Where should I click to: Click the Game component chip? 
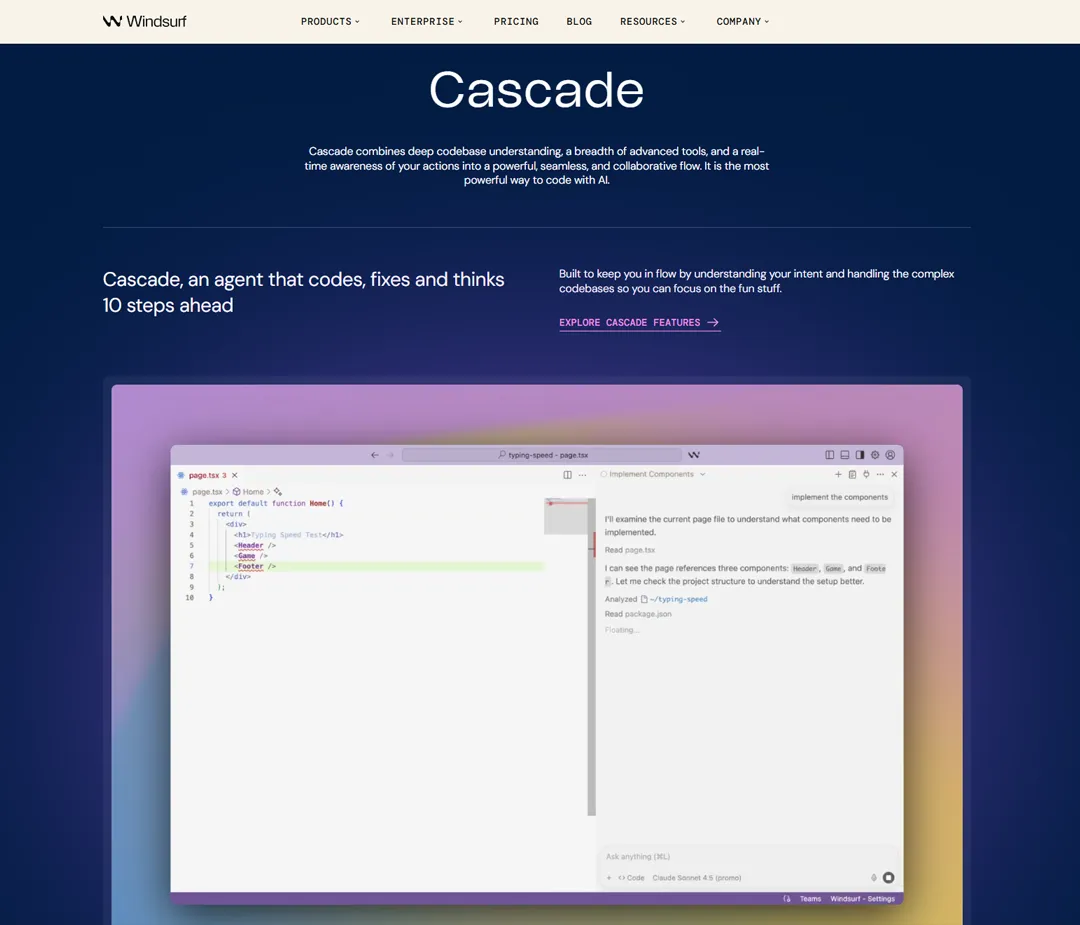coord(833,568)
